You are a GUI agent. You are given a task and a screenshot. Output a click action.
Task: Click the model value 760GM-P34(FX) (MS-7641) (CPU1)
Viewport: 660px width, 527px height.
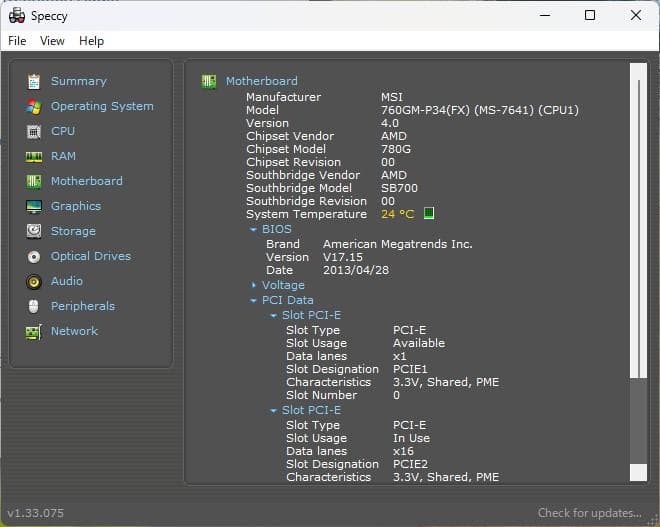point(480,110)
